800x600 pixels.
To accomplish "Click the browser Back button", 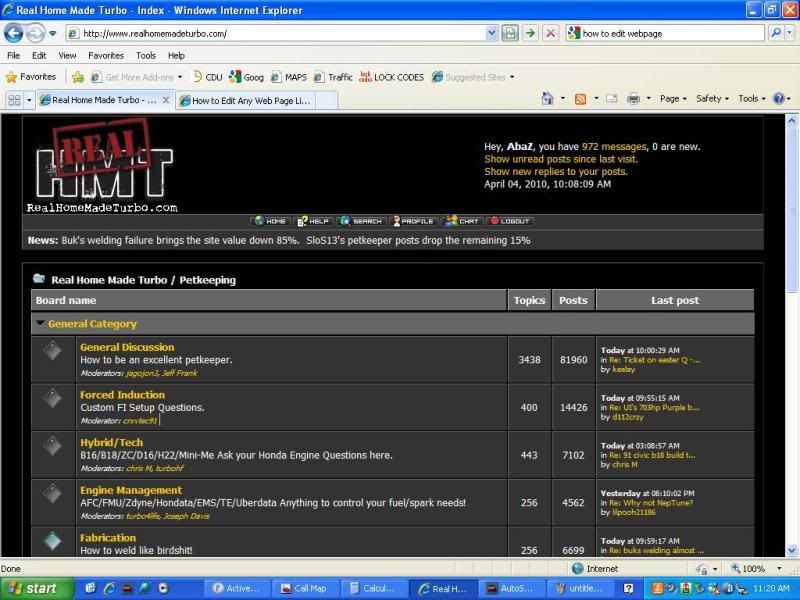I will [13, 34].
